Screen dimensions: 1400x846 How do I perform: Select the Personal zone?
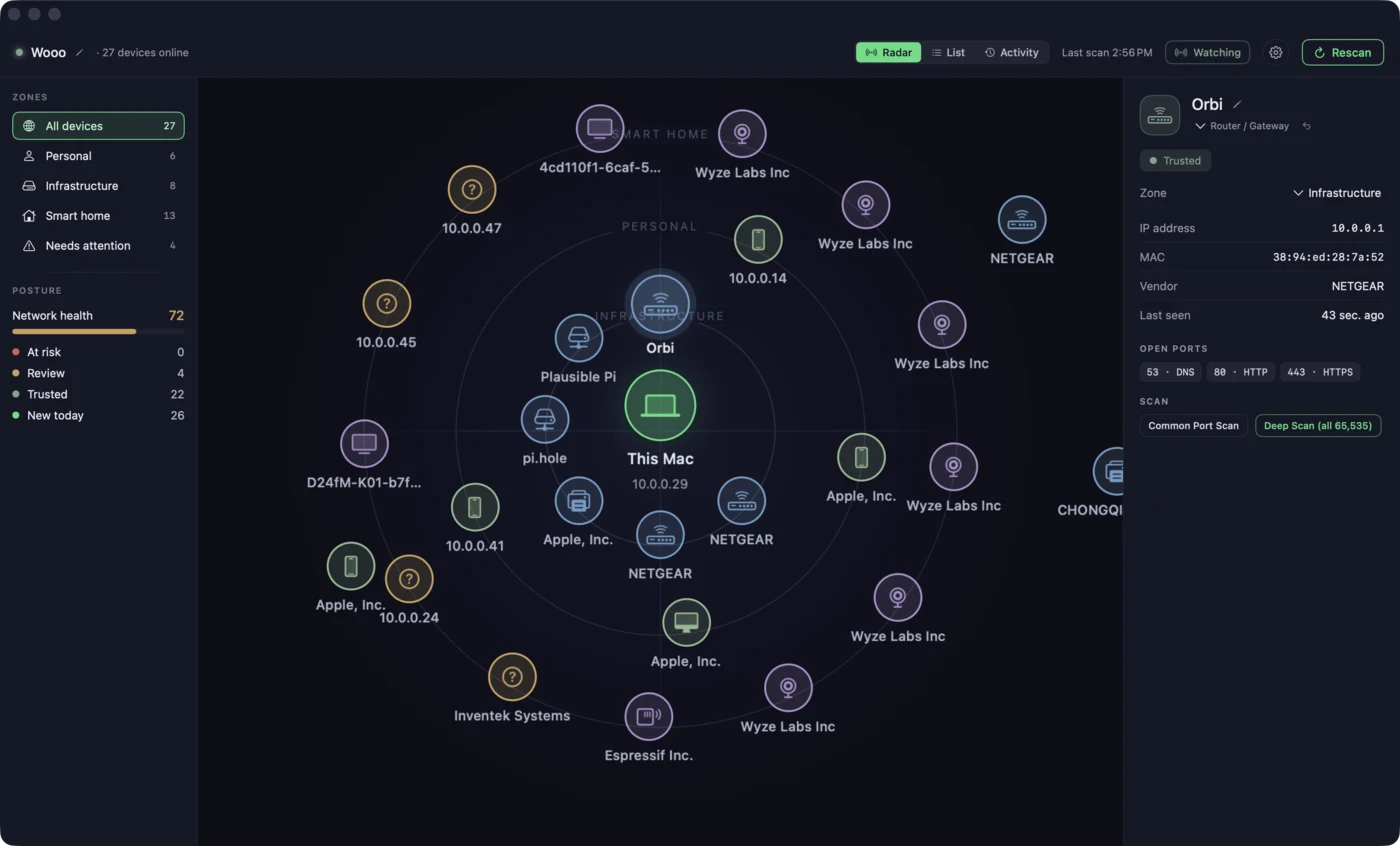(x=98, y=156)
